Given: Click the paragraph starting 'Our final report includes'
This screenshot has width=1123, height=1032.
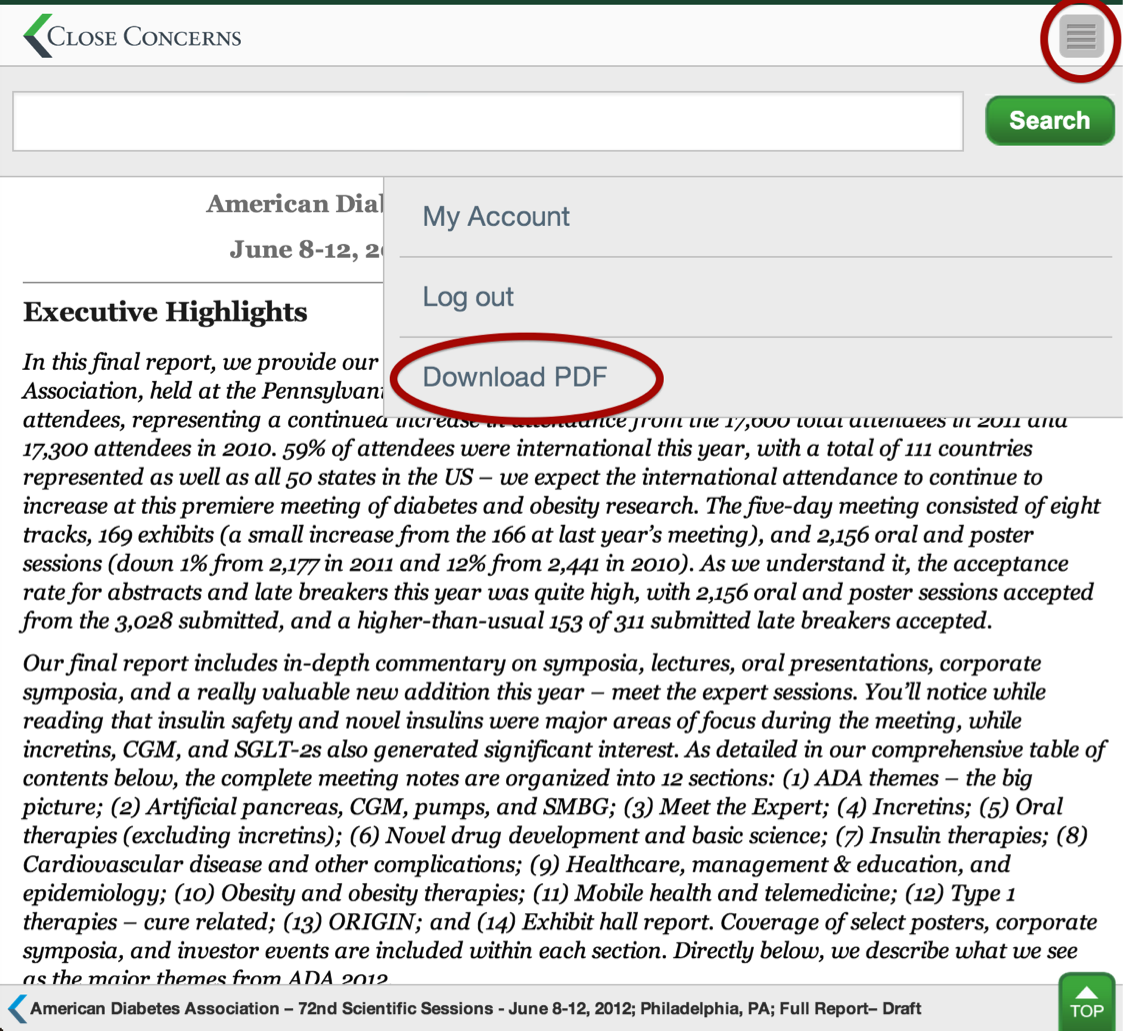Looking at the screenshot, I should pyautogui.click(x=564, y=821).
